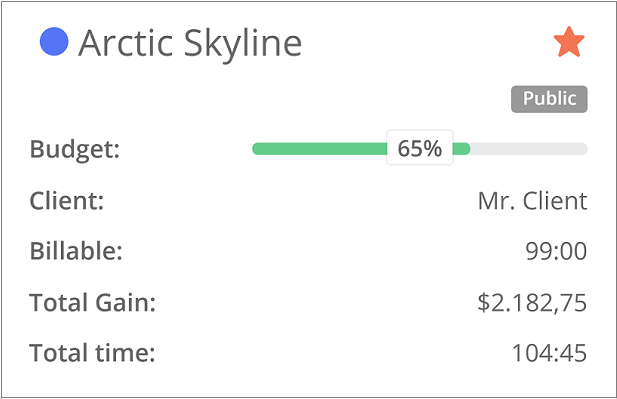Open the Arctic Skyline project title
Screen dimensions: 617x399
coord(190,44)
